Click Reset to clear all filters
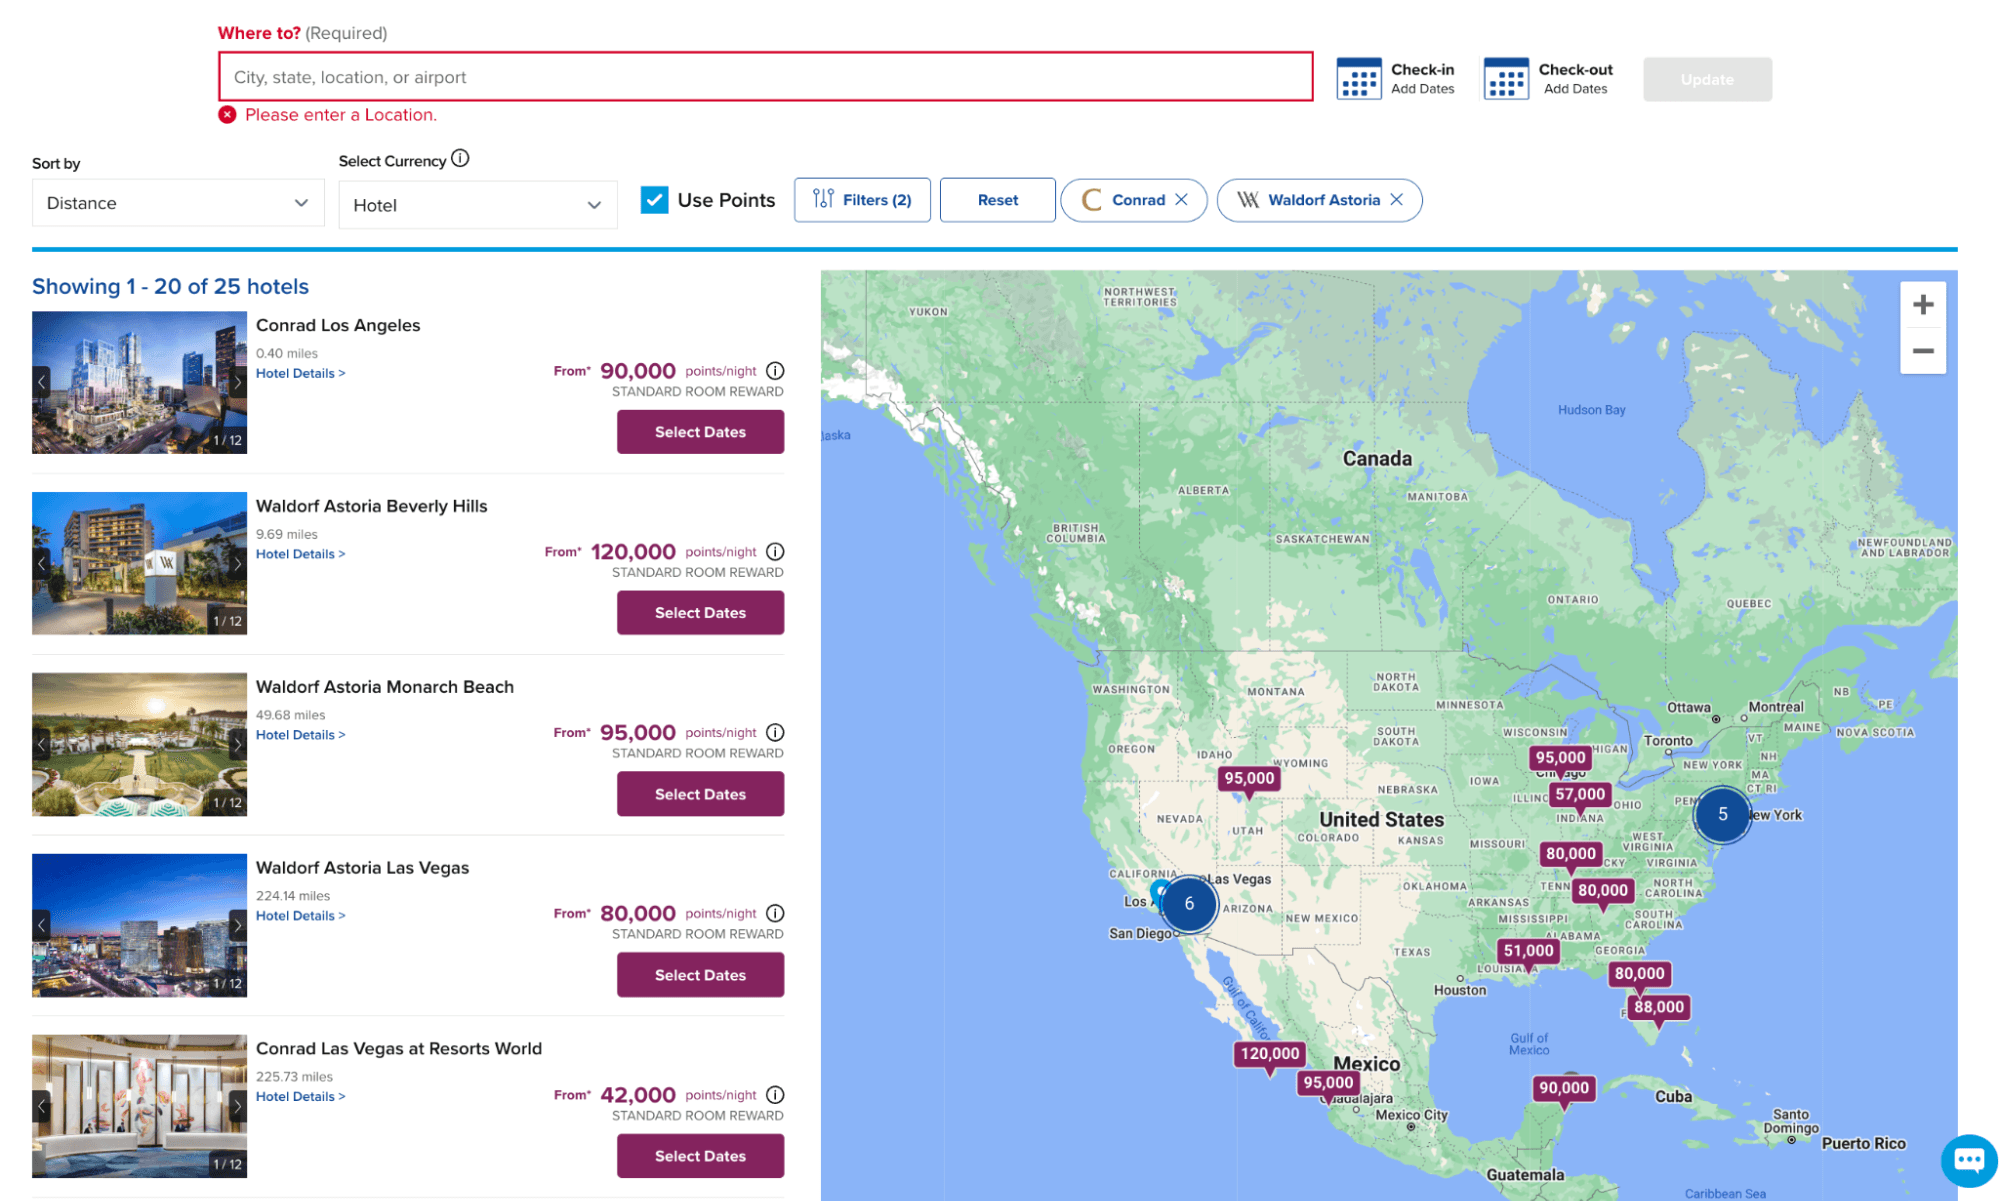The height and width of the screenshot is (1201, 1999). [x=997, y=200]
